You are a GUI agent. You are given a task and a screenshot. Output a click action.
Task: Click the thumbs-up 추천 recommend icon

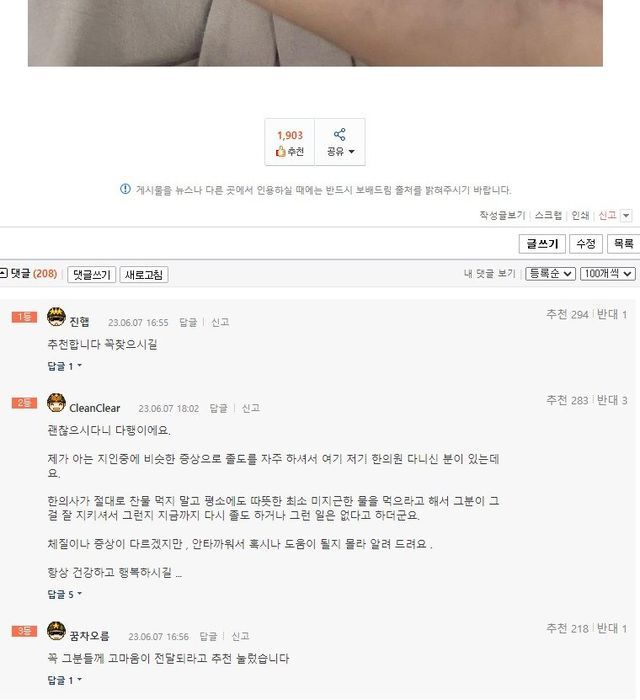click(281, 152)
